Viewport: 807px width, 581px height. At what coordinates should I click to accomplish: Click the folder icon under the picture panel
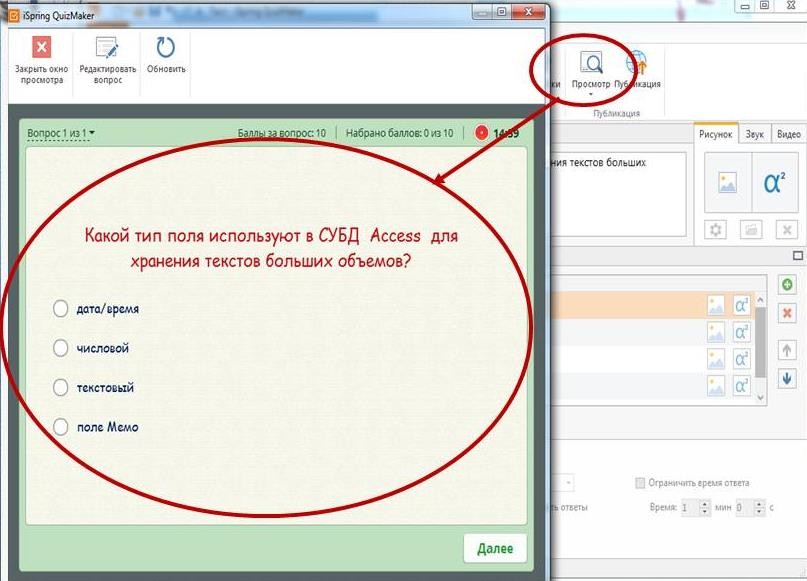pos(751,230)
